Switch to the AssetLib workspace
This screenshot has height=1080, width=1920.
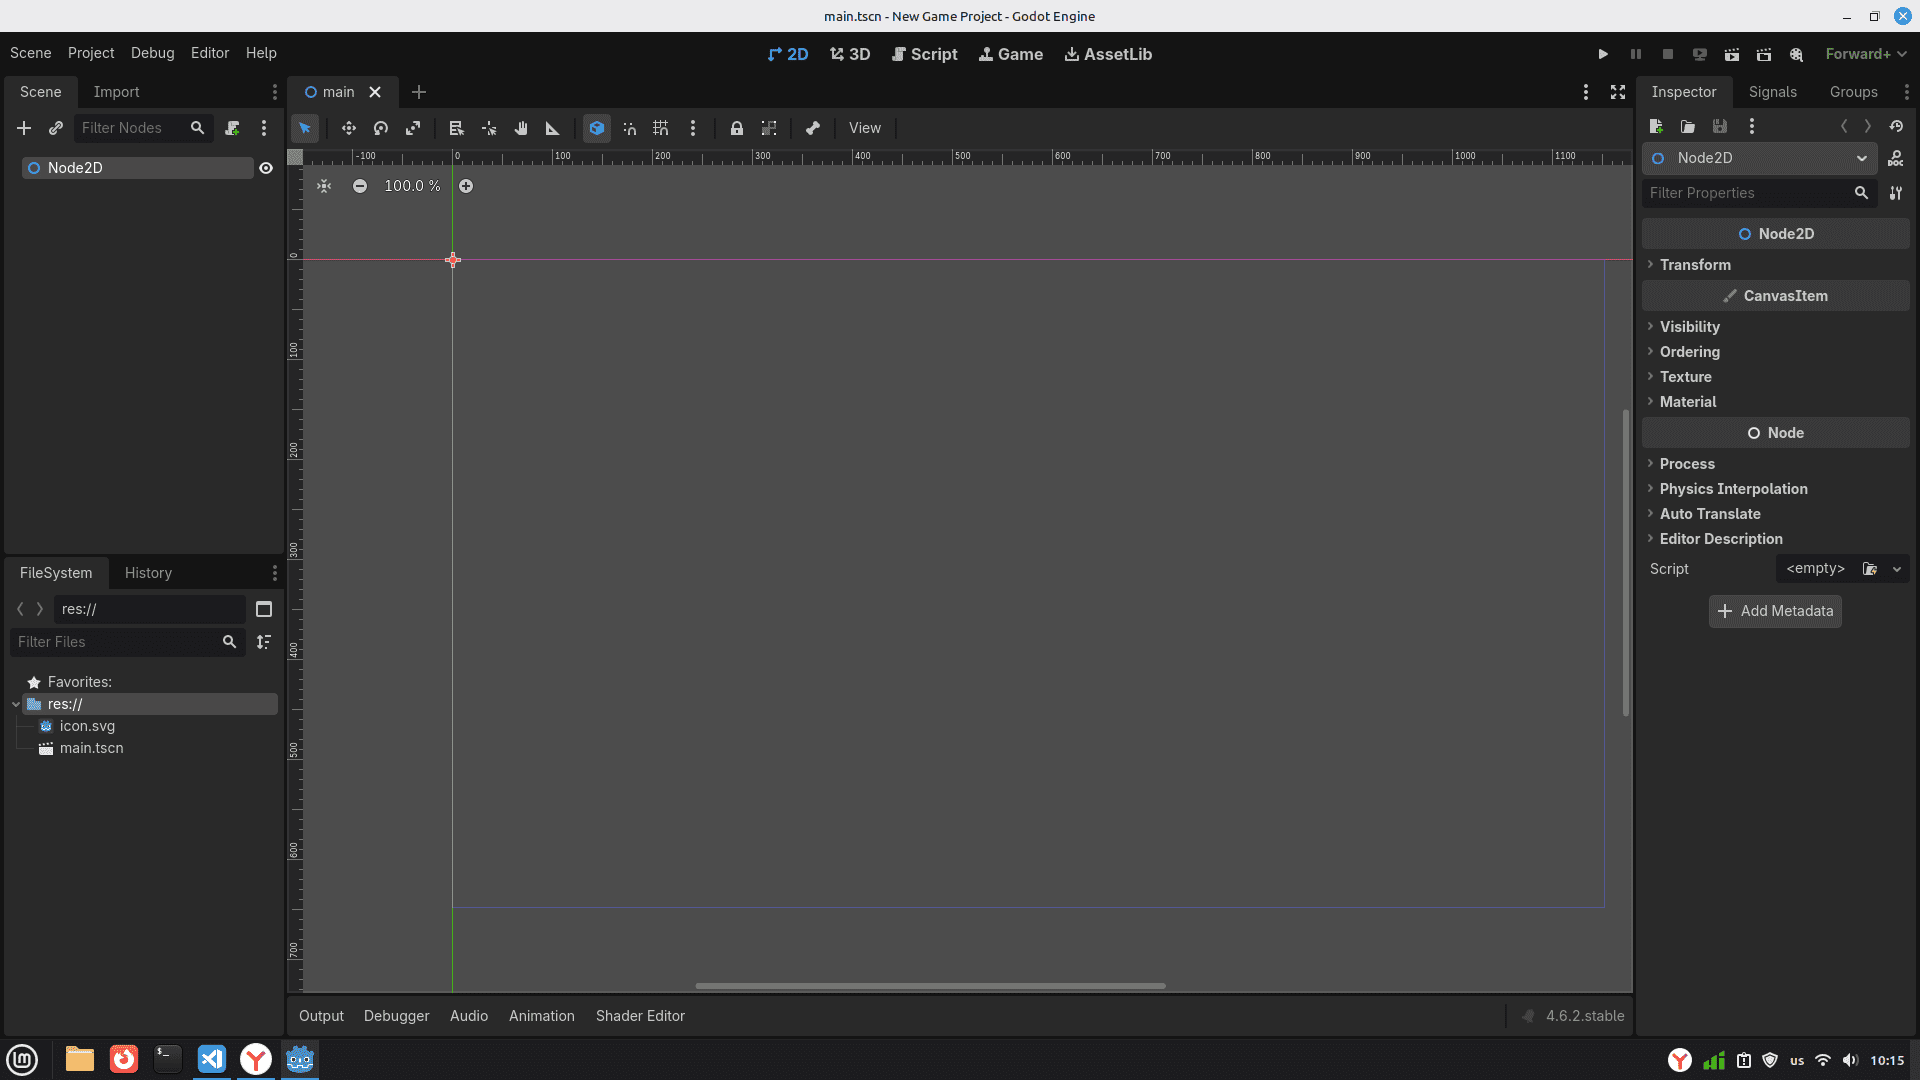tap(1108, 54)
